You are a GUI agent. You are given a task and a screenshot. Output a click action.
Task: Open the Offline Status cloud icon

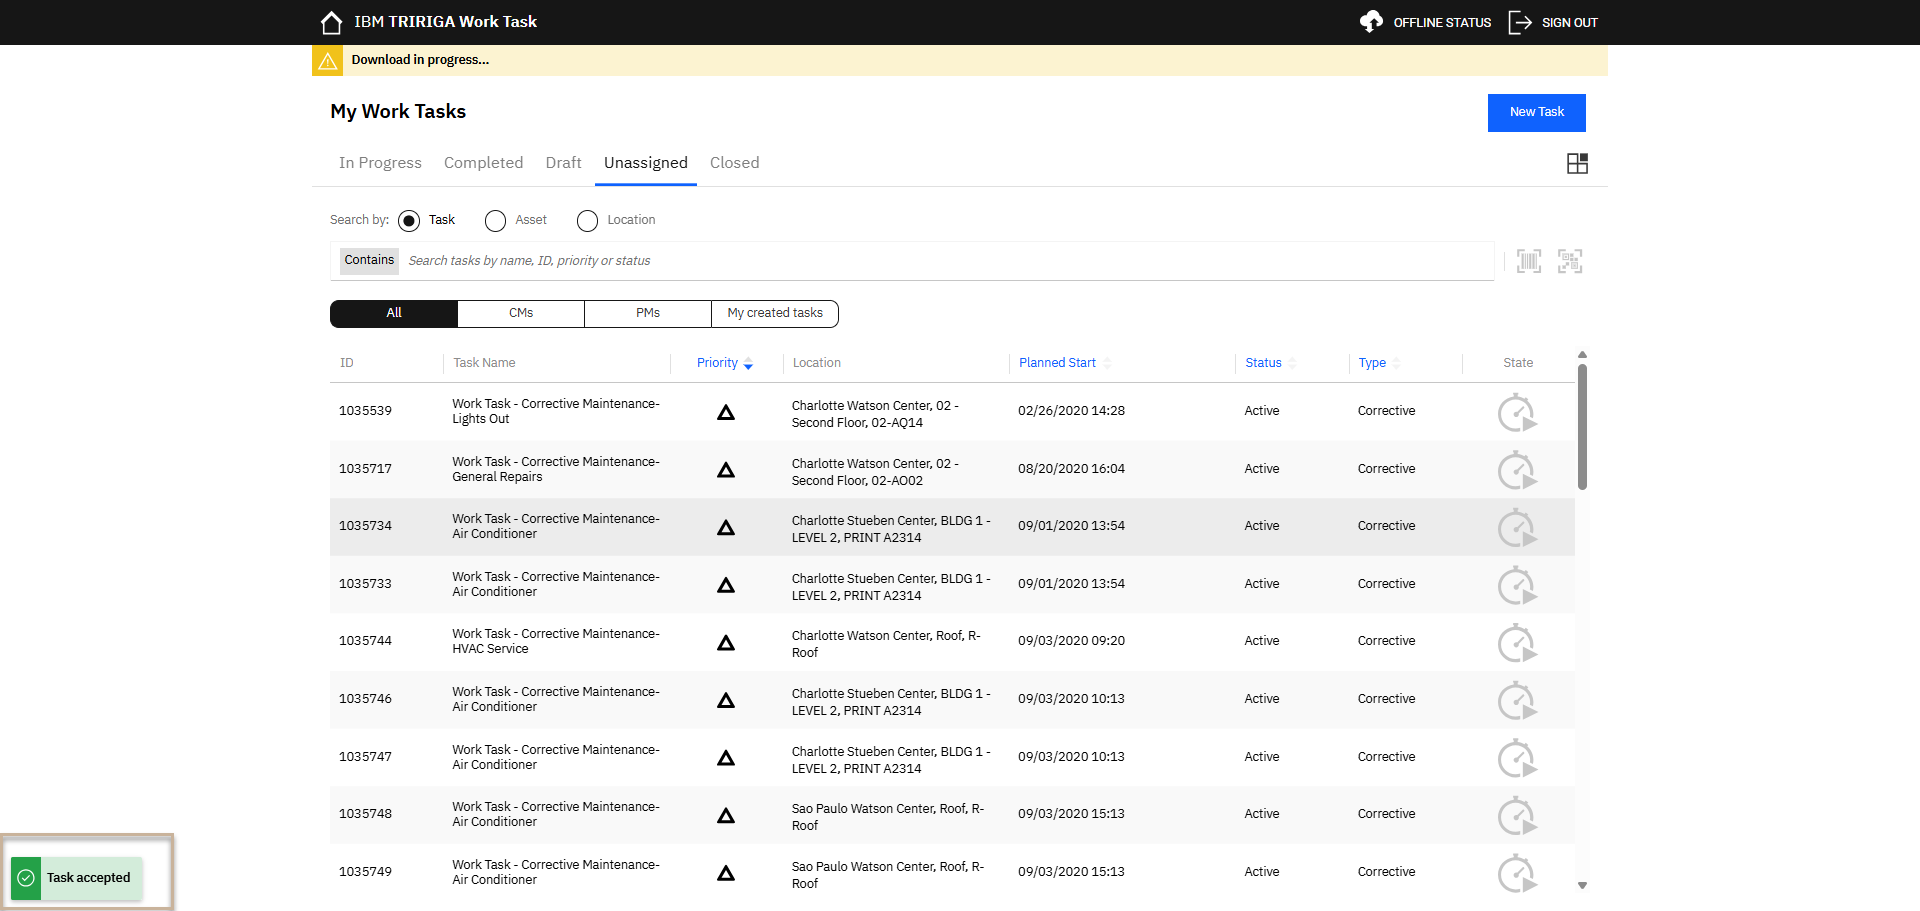pyautogui.click(x=1371, y=21)
